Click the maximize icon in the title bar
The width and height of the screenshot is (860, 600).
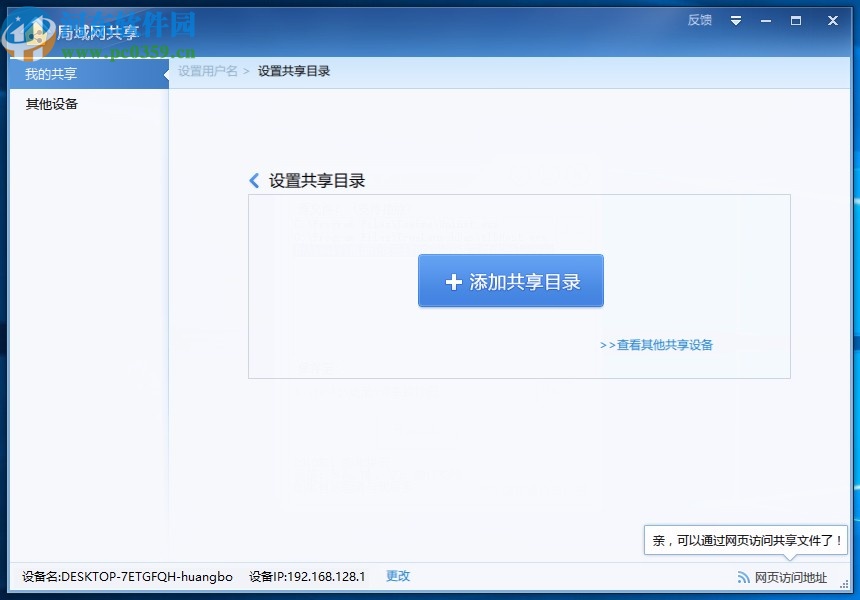tap(797, 20)
